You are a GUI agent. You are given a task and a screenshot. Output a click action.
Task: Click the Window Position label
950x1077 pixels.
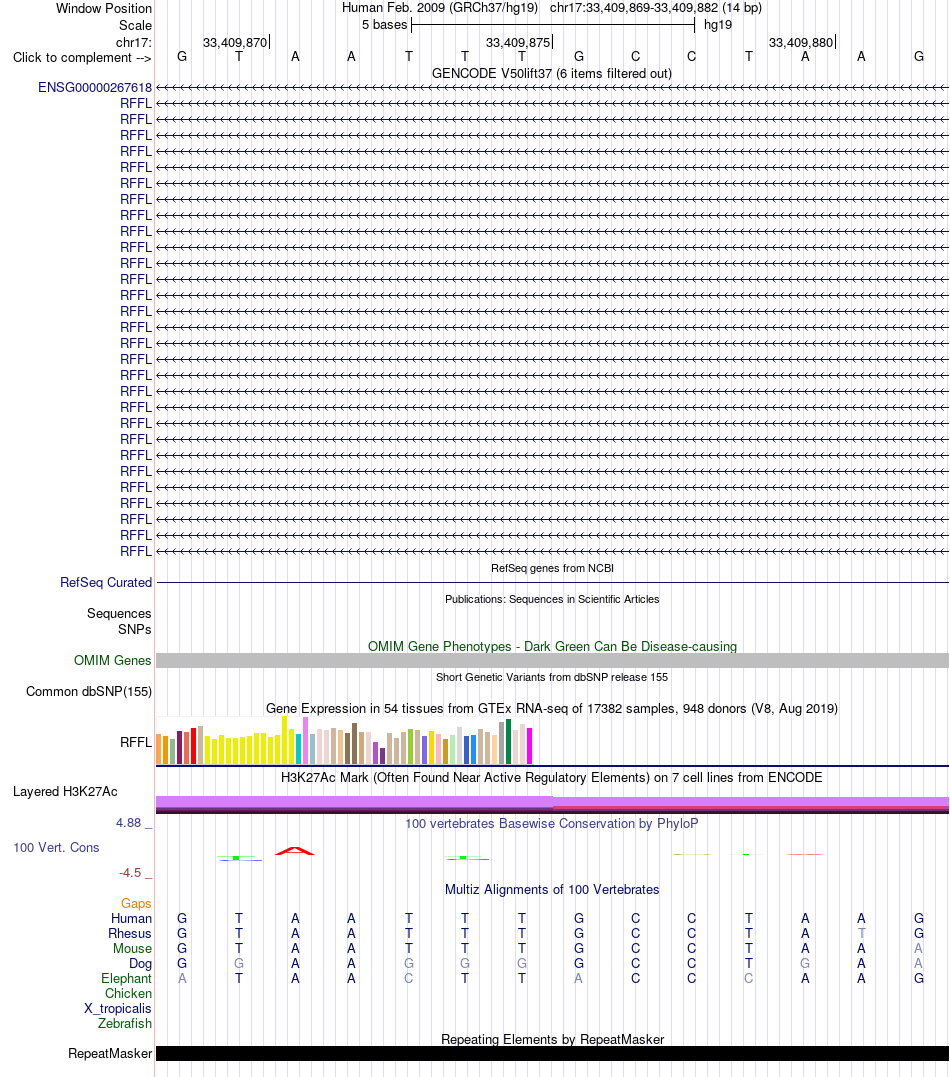click(104, 8)
